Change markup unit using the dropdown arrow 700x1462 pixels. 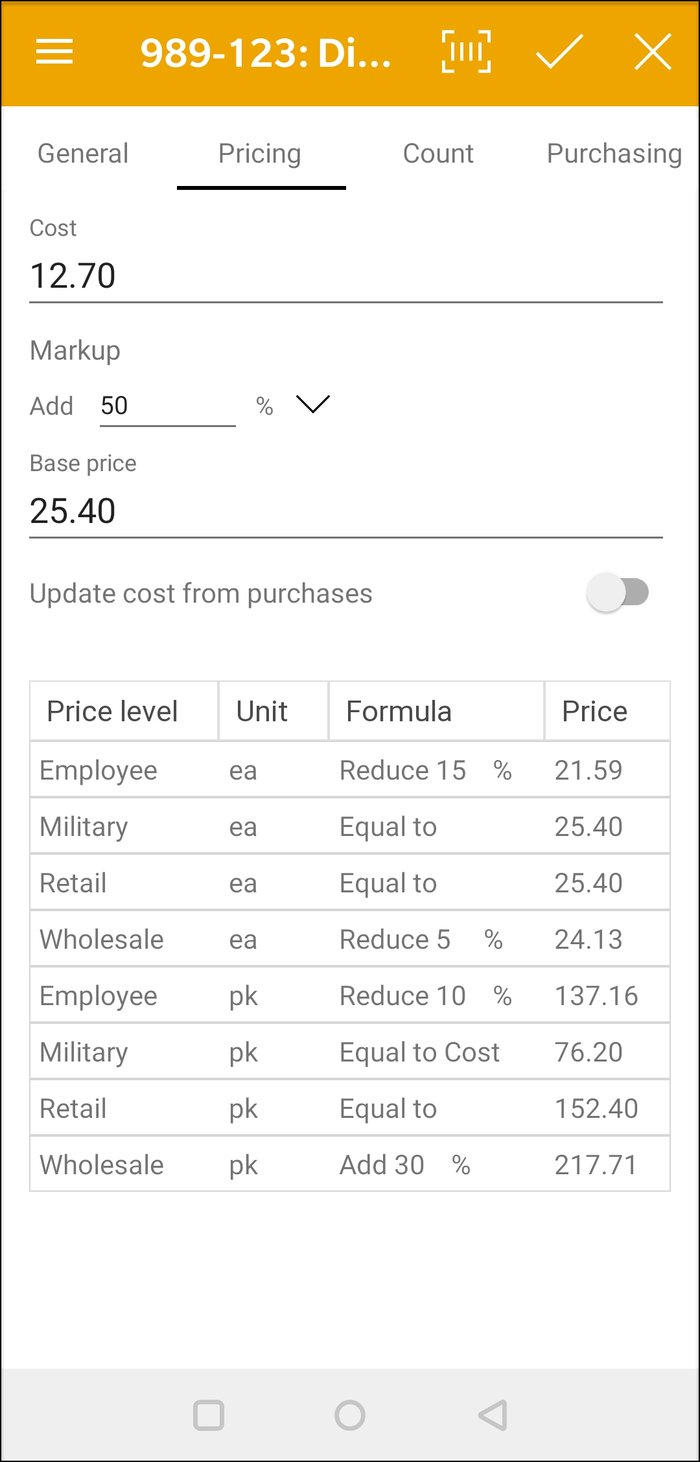coord(312,404)
